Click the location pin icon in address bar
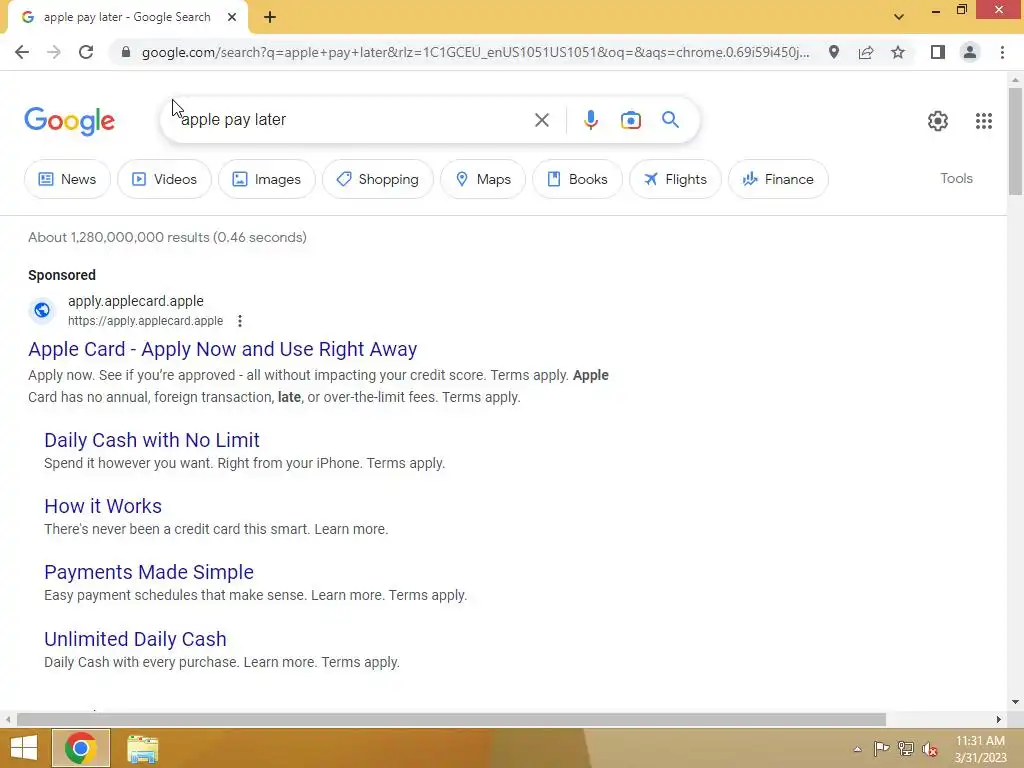Viewport: 1024px width, 768px height. click(834, 52)
